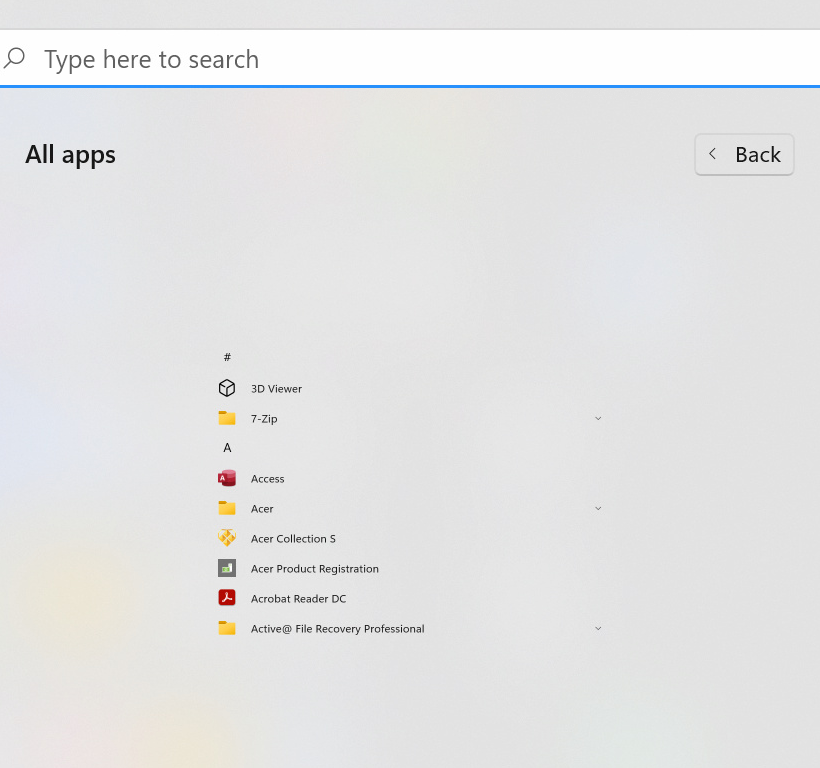820x768 pixels.
Task: Open Acrobat Reader DC icon
Action: point(226,598)
